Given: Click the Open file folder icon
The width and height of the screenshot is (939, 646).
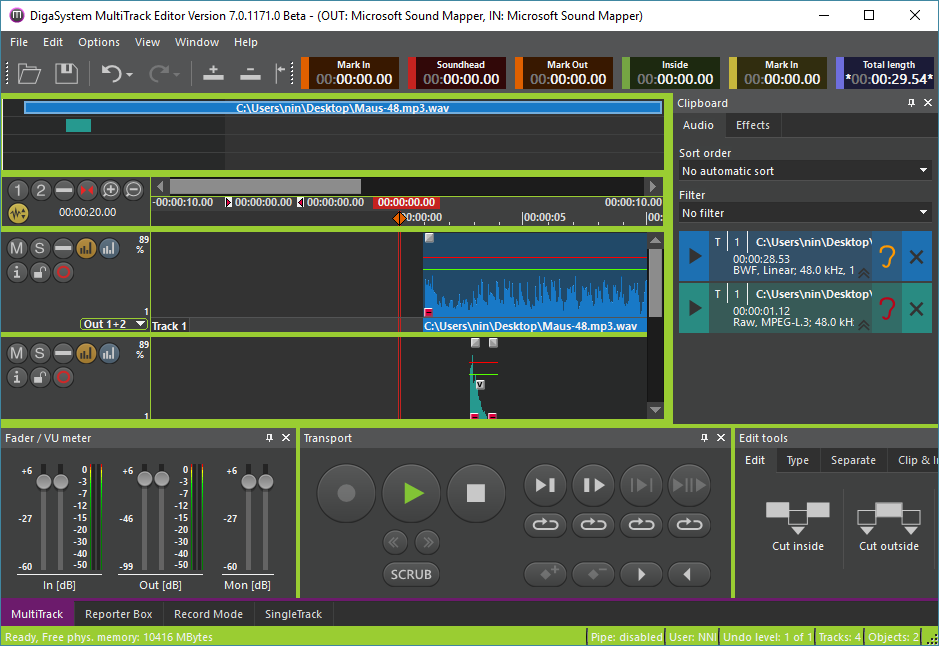Looking at the screenshot, I should 29,73.
